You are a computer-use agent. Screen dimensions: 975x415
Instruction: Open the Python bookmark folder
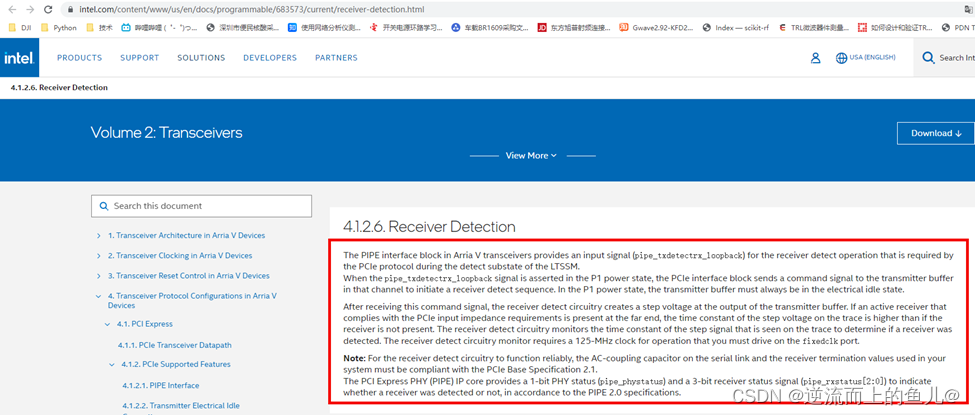(59, 27)
